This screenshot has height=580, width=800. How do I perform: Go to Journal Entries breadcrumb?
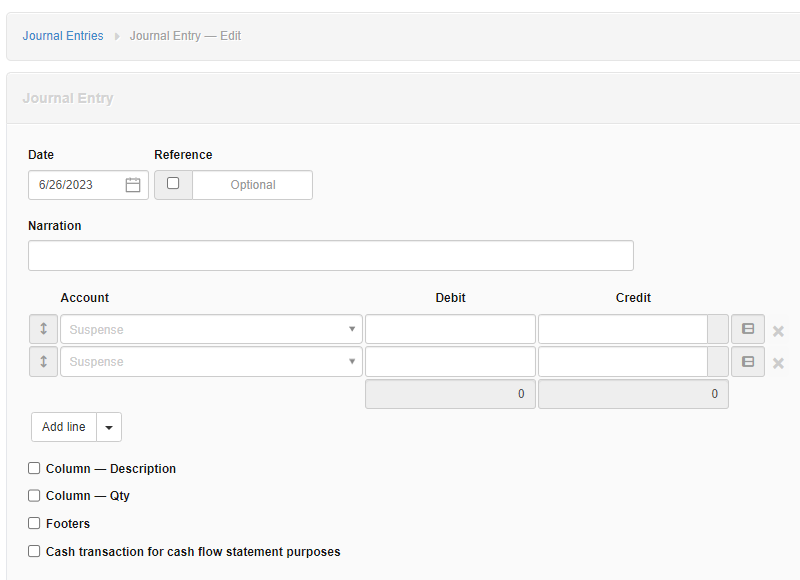[62, 35]
